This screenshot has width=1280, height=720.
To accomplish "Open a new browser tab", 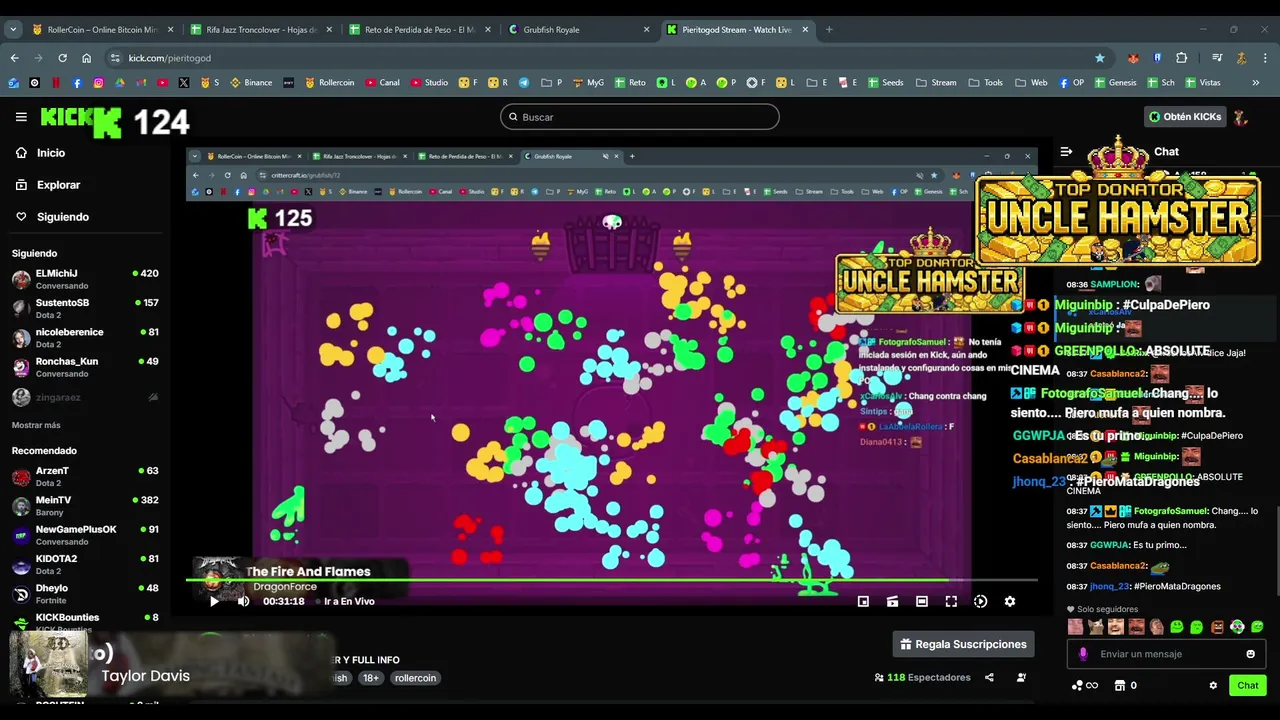I will (829, 30).
